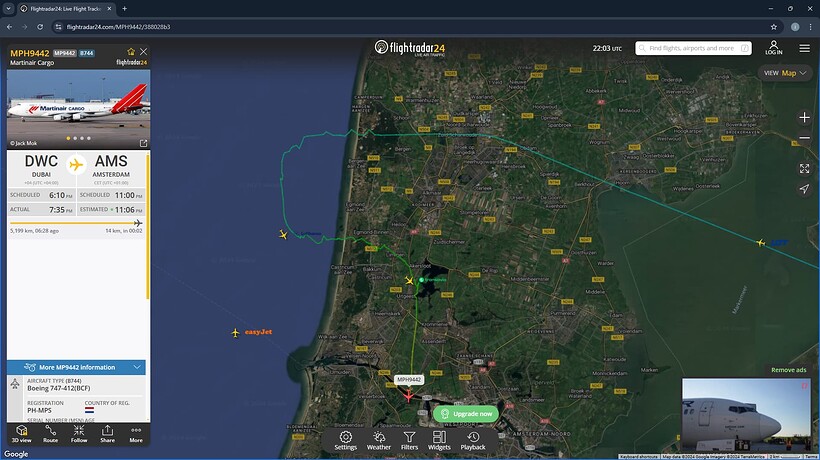Select the Lufthansa aircraft over the sea

(283, 235)
